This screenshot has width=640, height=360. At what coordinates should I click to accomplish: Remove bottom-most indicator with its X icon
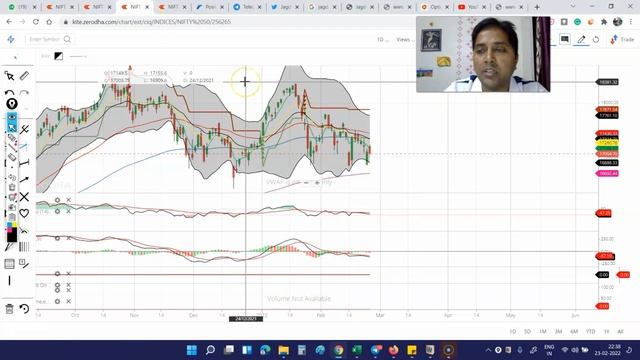(69, 301)
